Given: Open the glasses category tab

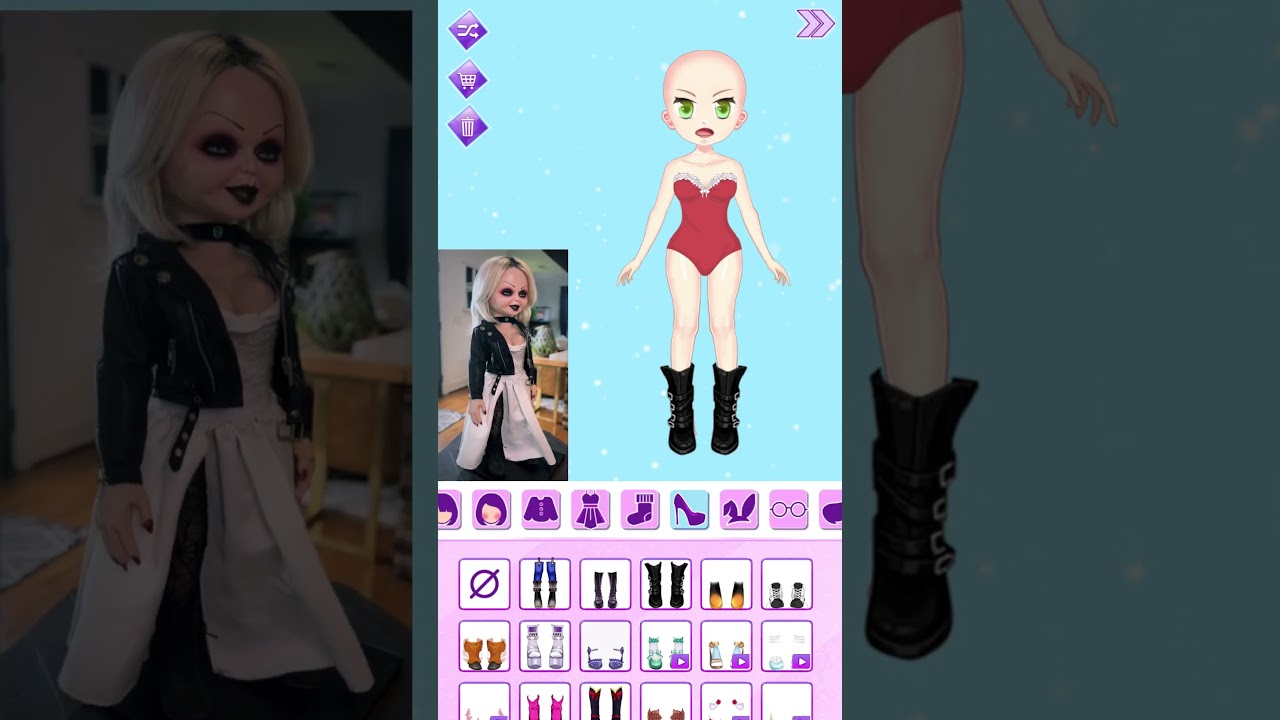Looking at the screenshot, I should [789, 510].
